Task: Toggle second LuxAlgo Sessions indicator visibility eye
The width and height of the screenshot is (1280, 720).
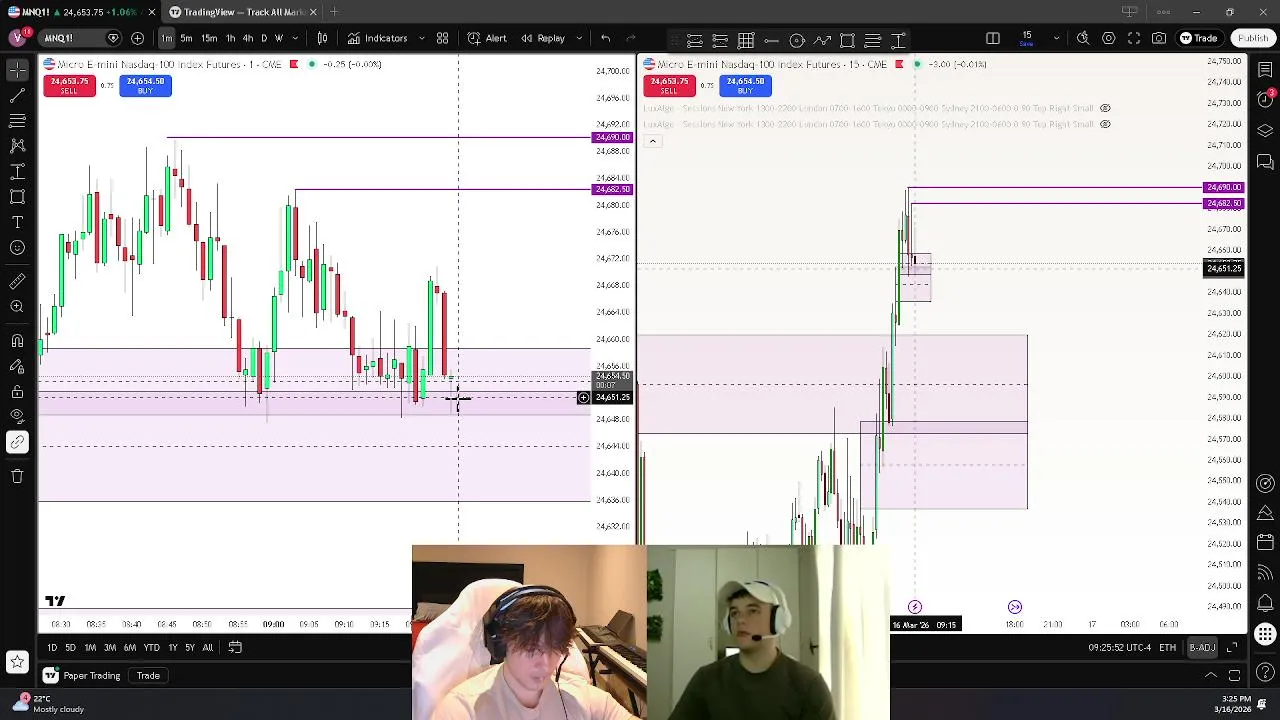Action: point(1105,124)
